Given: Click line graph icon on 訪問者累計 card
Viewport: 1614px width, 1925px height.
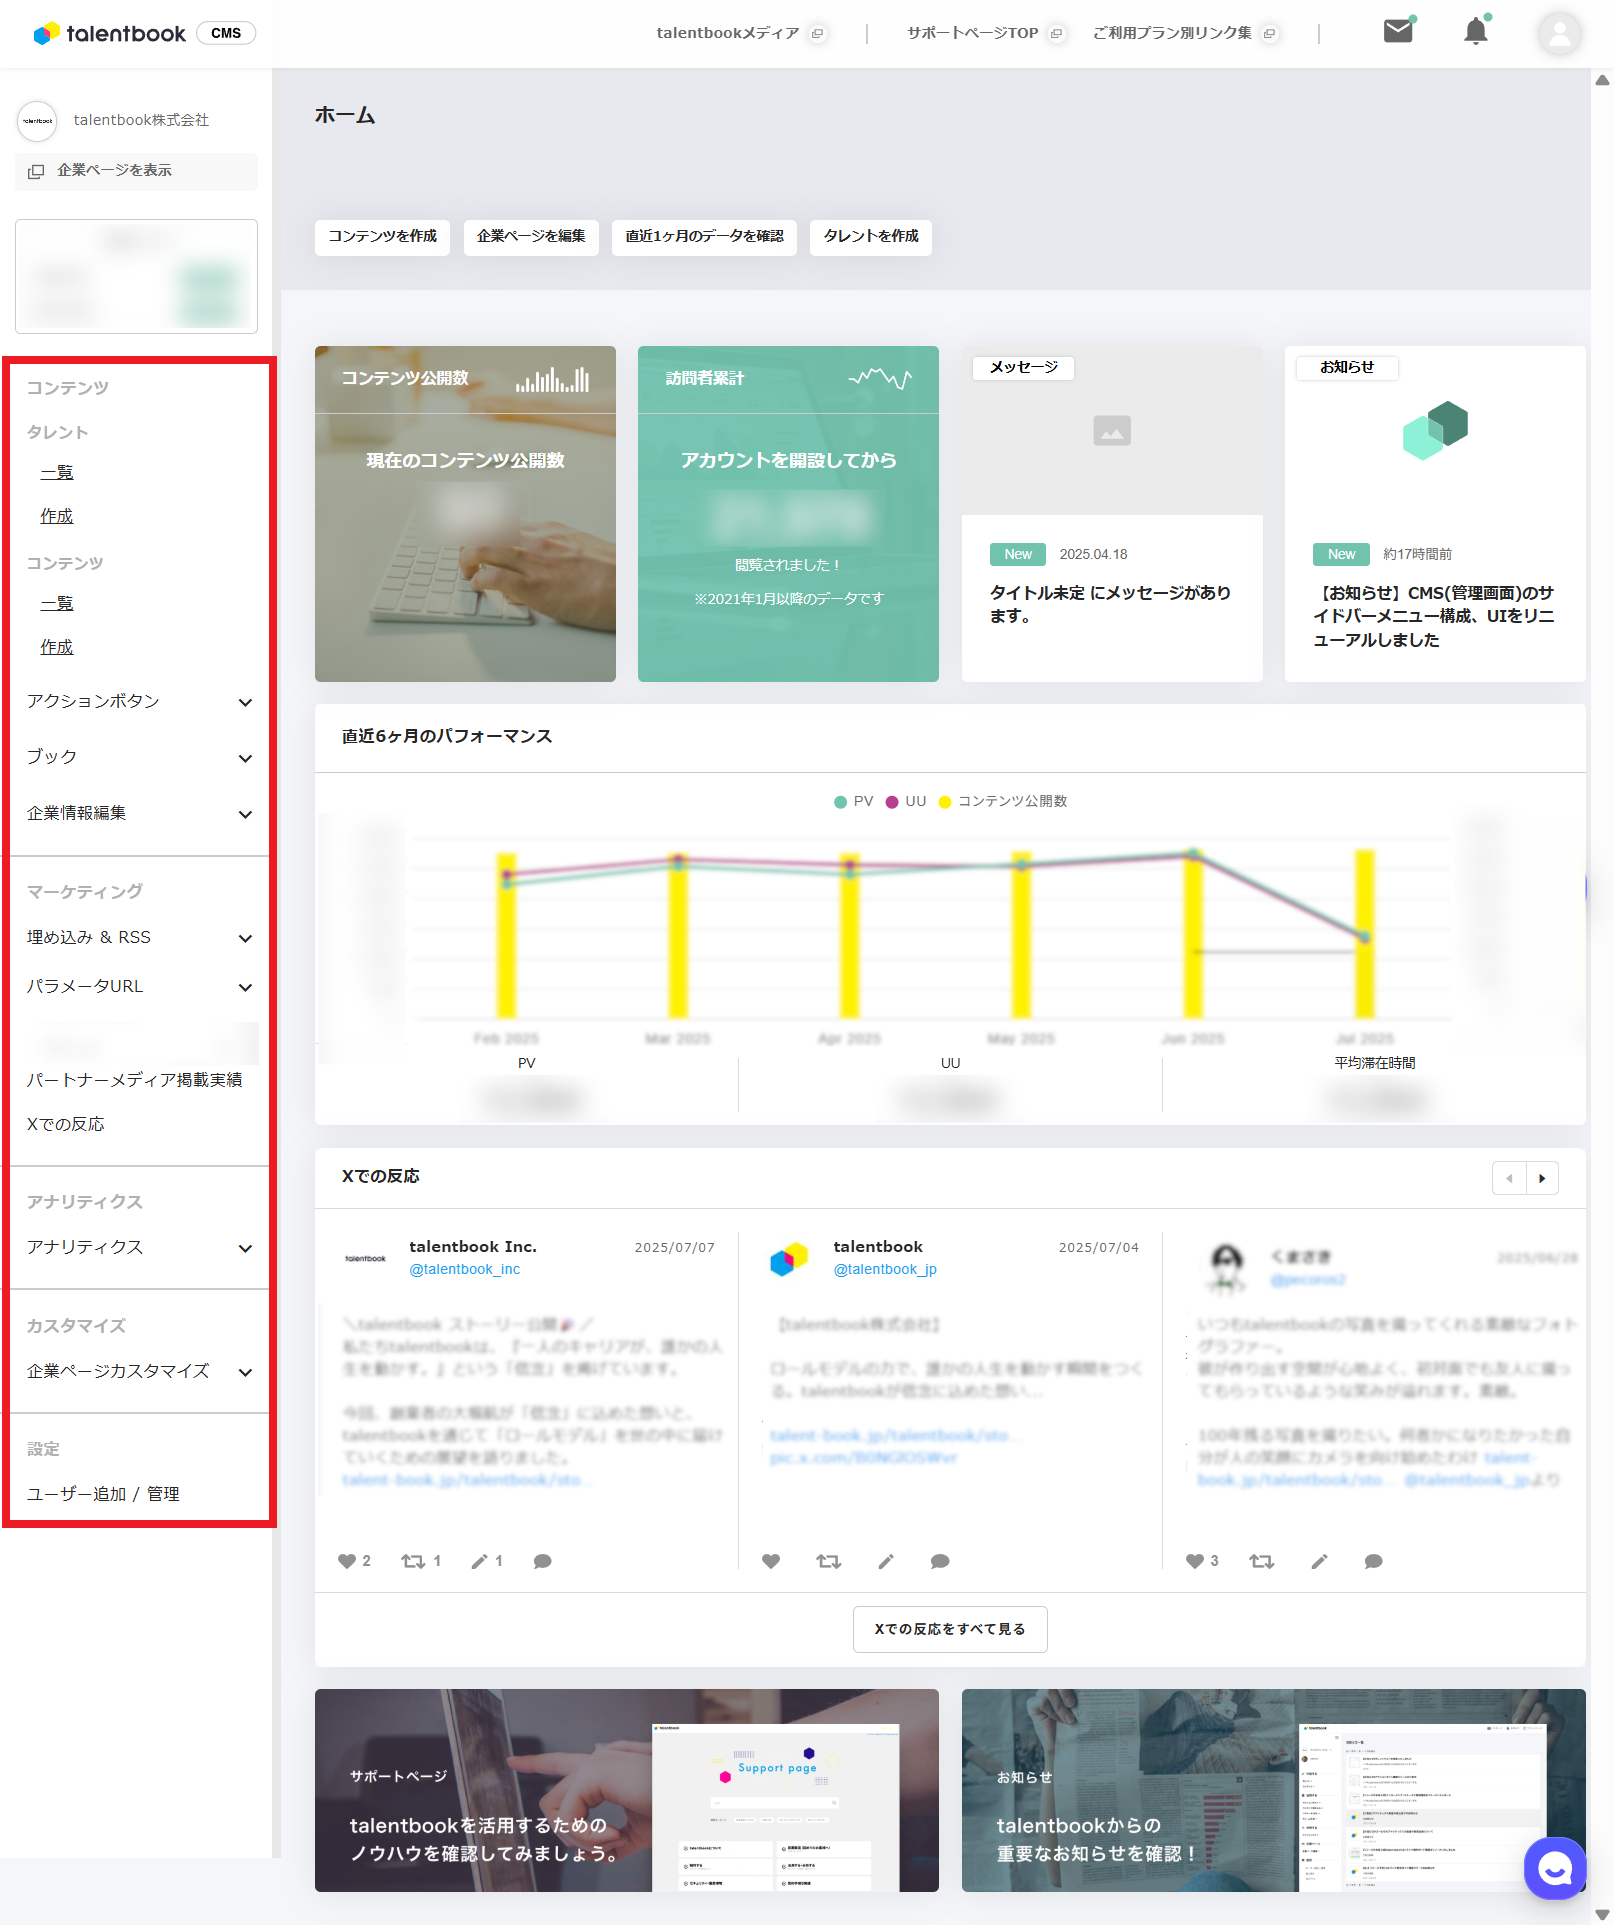Looking at the screenshot, I should click(x=880, y=379).
